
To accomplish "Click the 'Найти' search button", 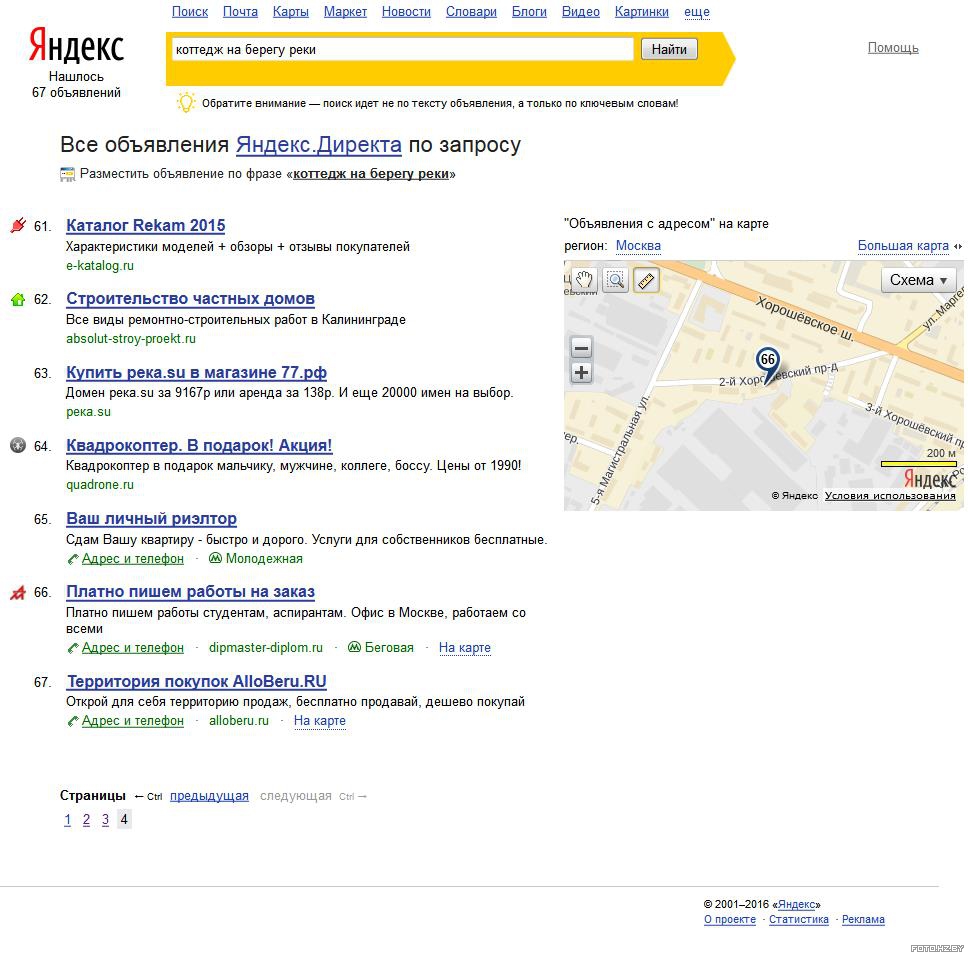I will tap(669, 49).
